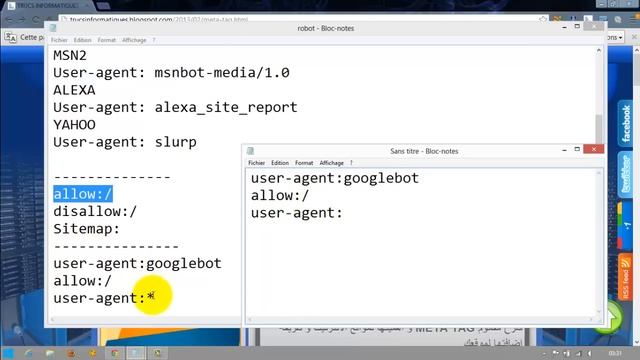The width and height of the screenshot is (640, 360).
Task: Open Edition menu in robot Bloc-notes
Action: tap(82, 40)
